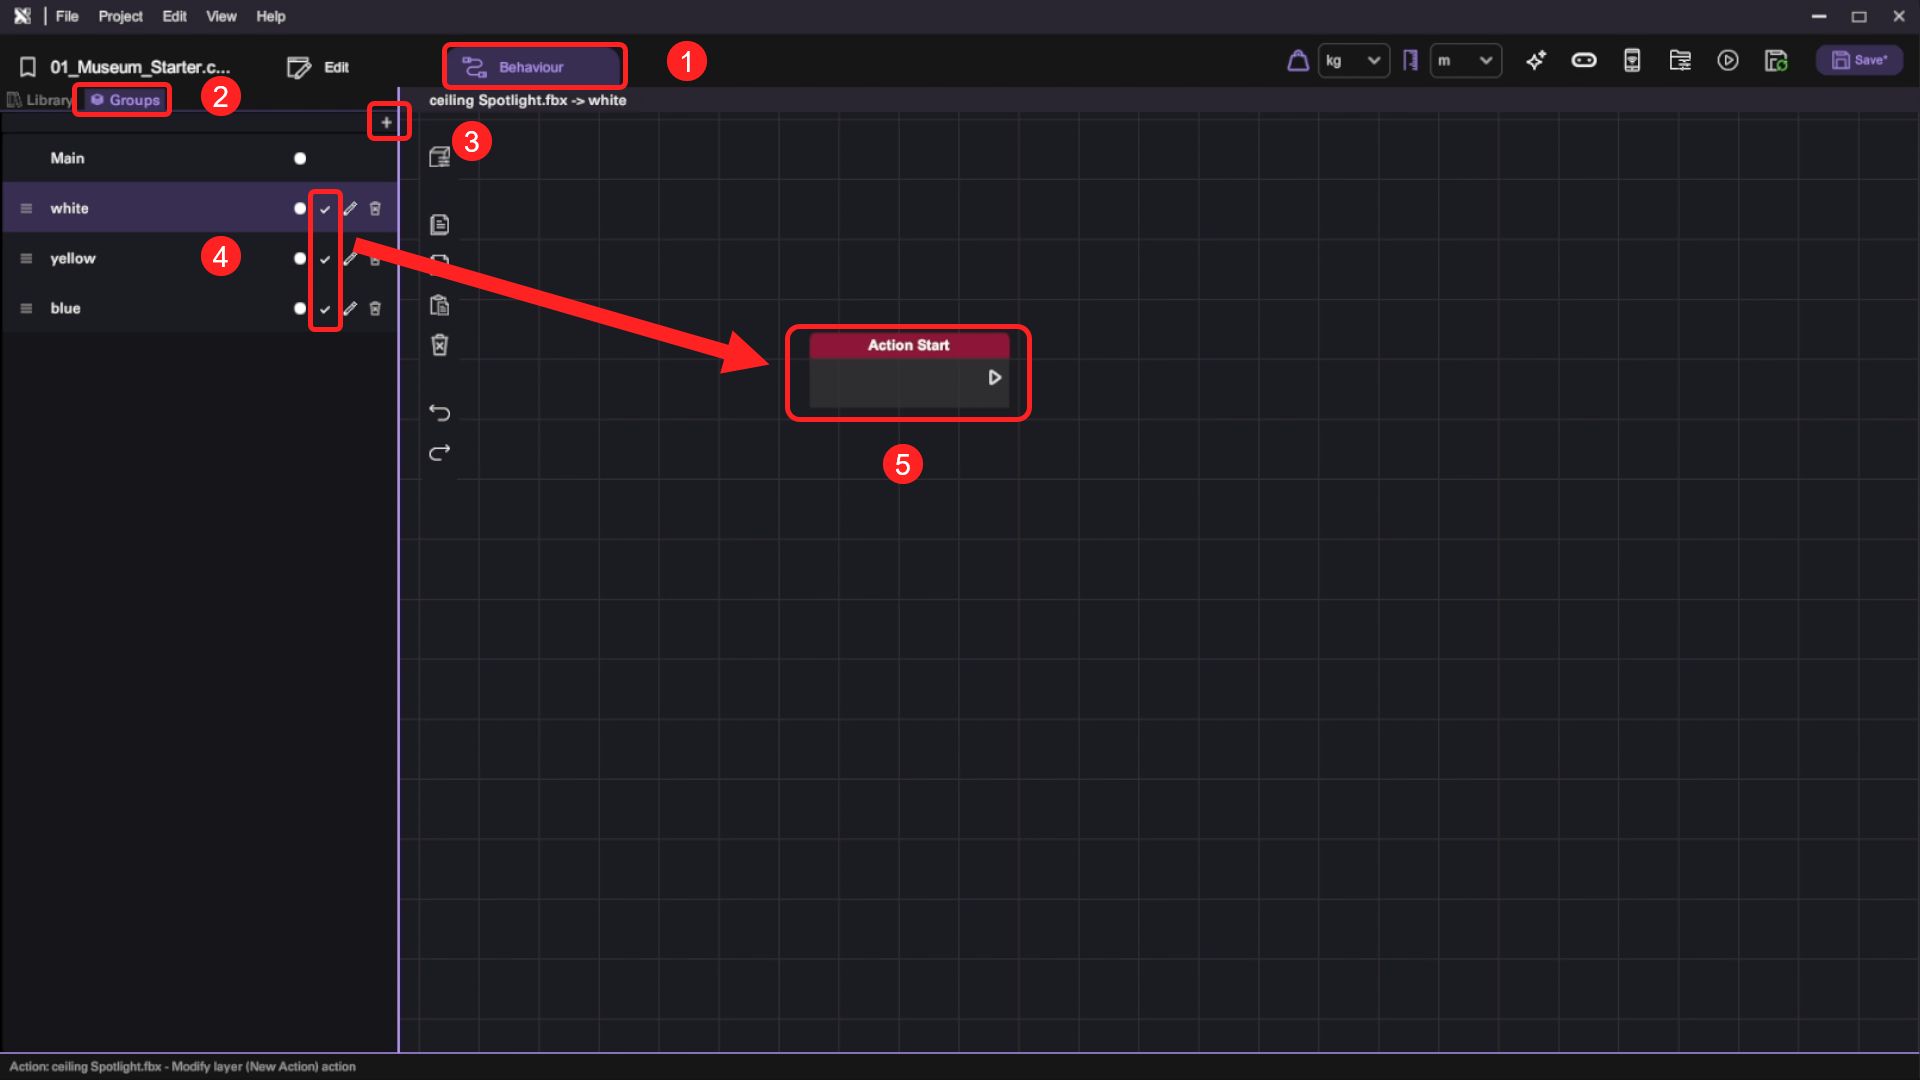The height and width of the screenshot is (1080, 1920).
Task: Click the Save button
Action: coord(1859,61)
